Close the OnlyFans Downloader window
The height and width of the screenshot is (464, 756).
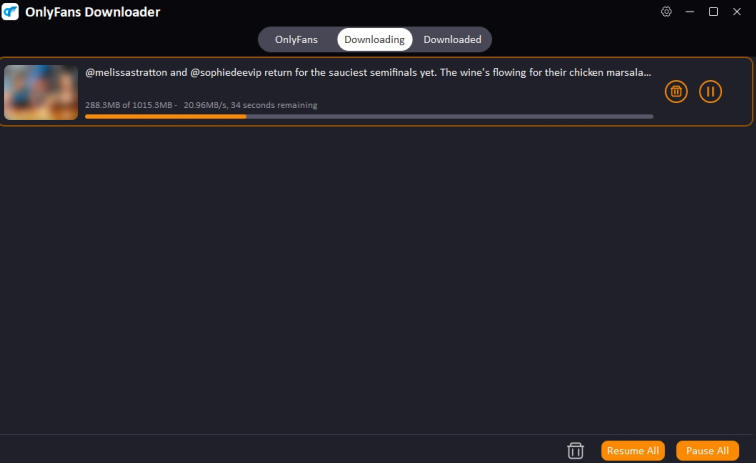[737, 12]
